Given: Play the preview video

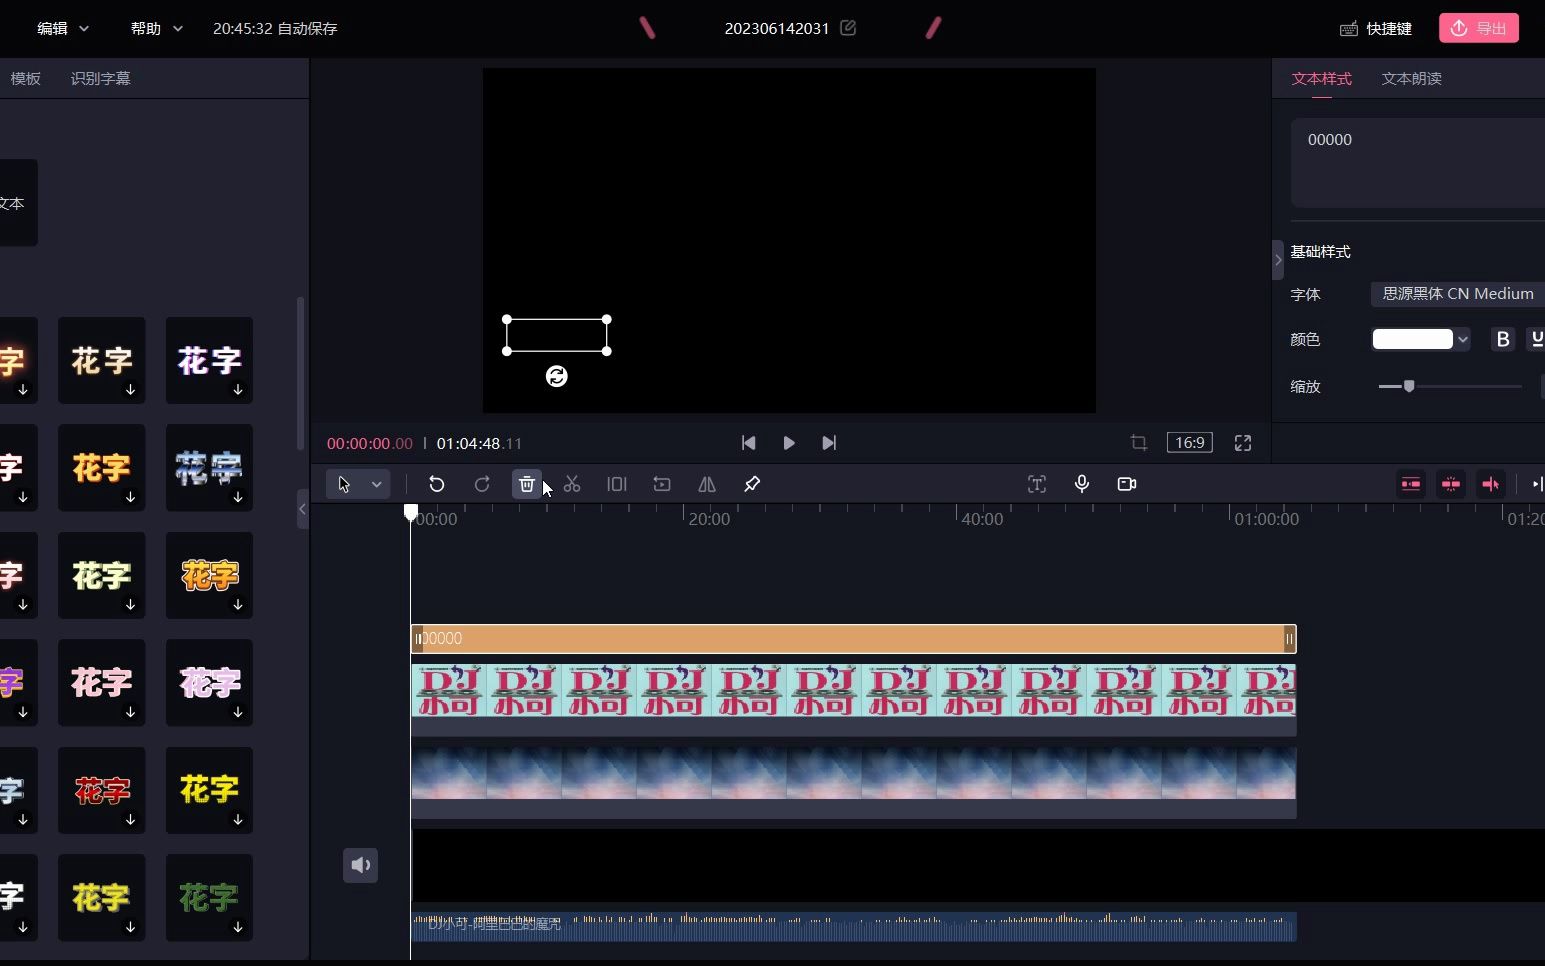Looking at the screenshot, I should (x=789, y=443).
